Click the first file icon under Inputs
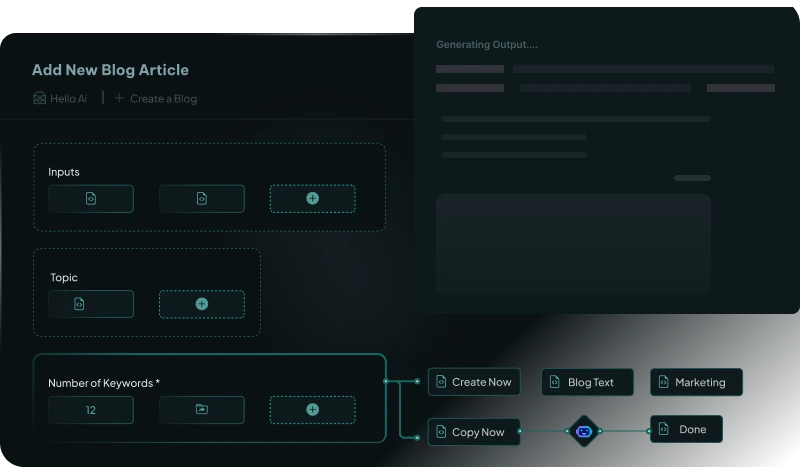This screenshot has height=467, width=800. 91,198
